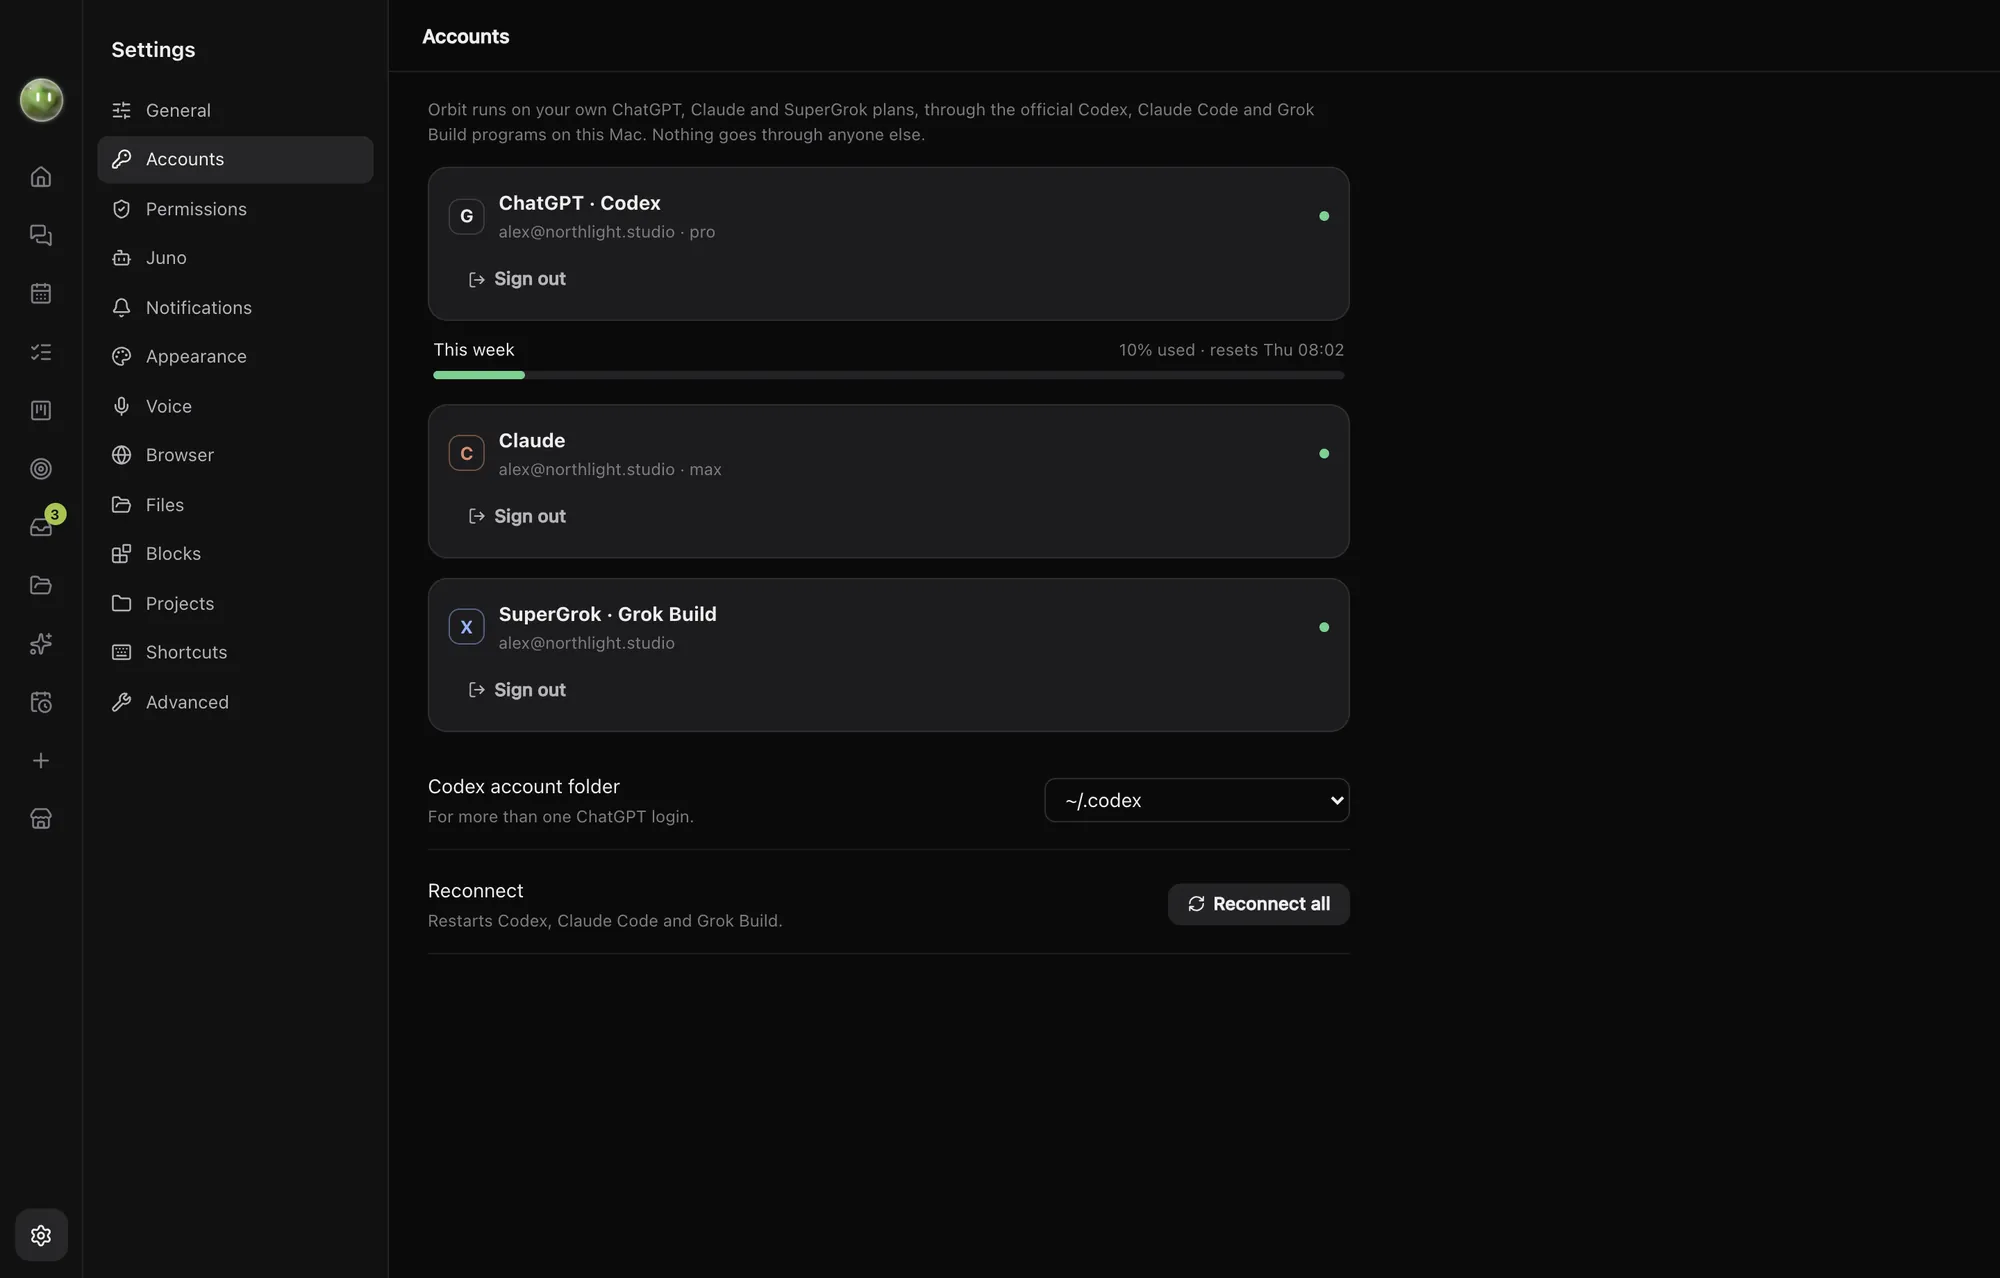The width and height of the screenshot is (2000, 1278).
Task: Open the chat bubbles icon
Action: click(41, 235)
